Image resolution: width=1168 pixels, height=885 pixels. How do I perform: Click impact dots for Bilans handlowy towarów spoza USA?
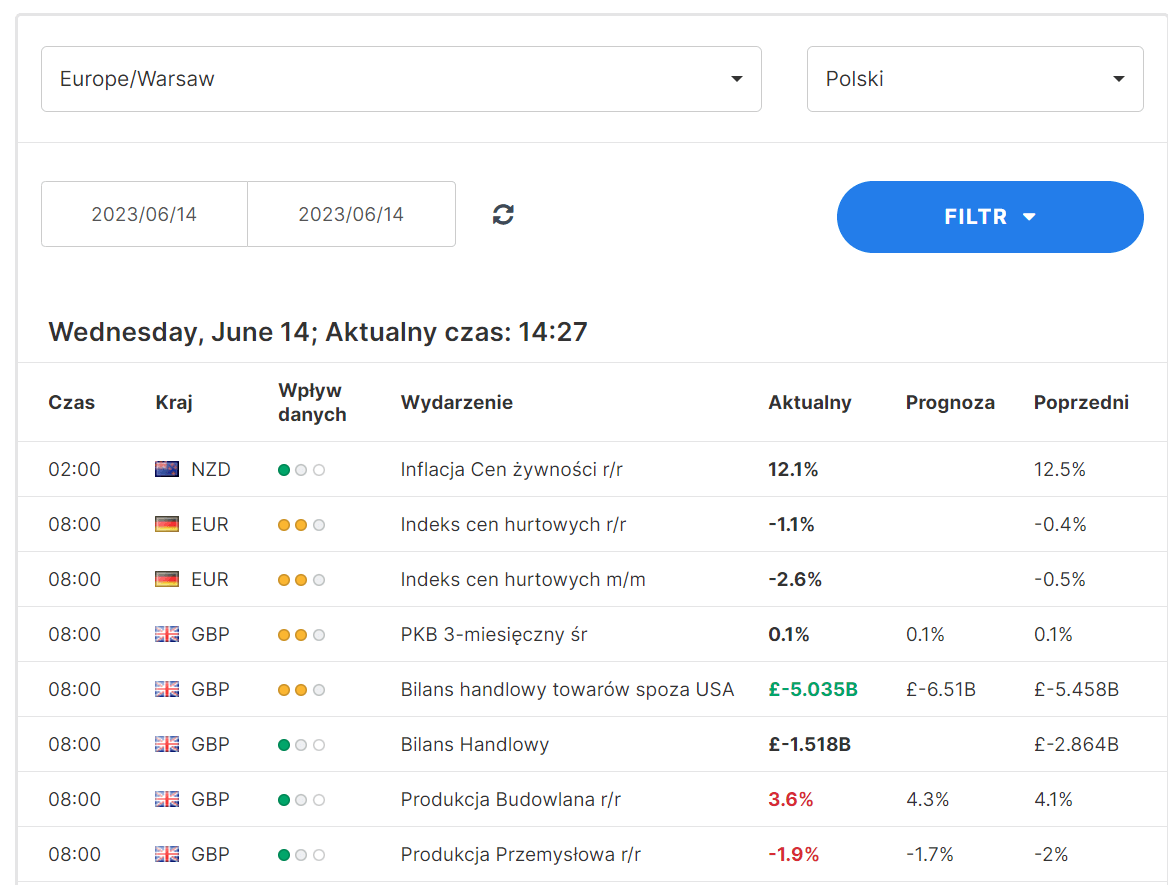301,691
